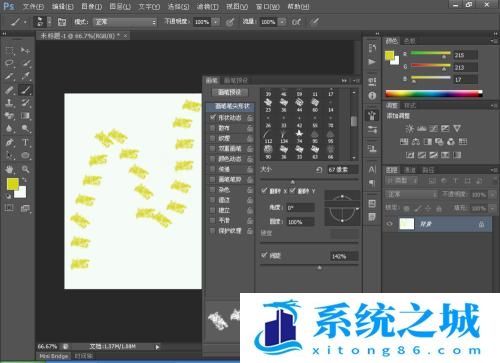500x363 pixels.
Task: Select the Zoom tool
Action: click(25, 169)
